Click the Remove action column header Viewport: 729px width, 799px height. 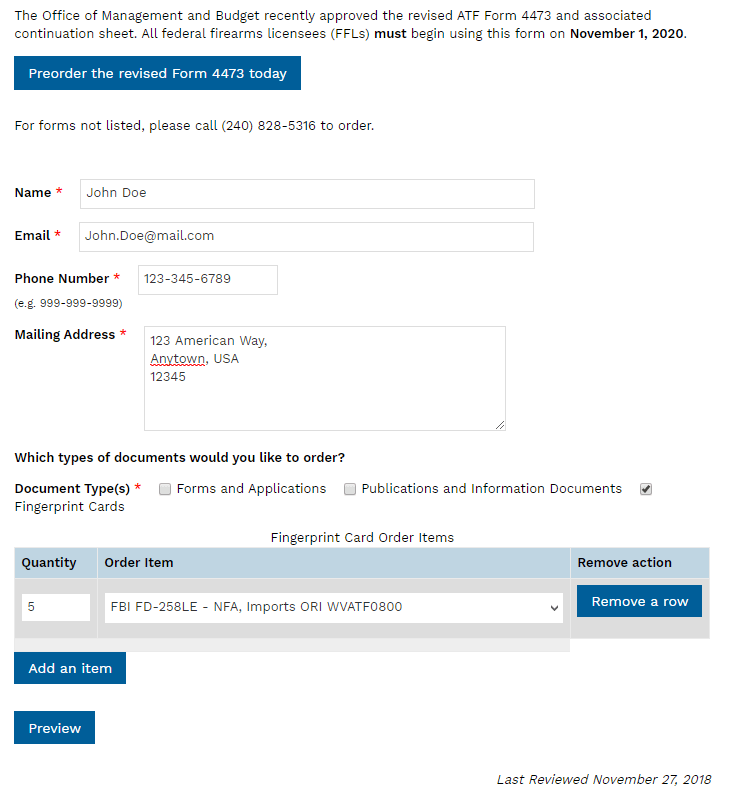[625, 563]
